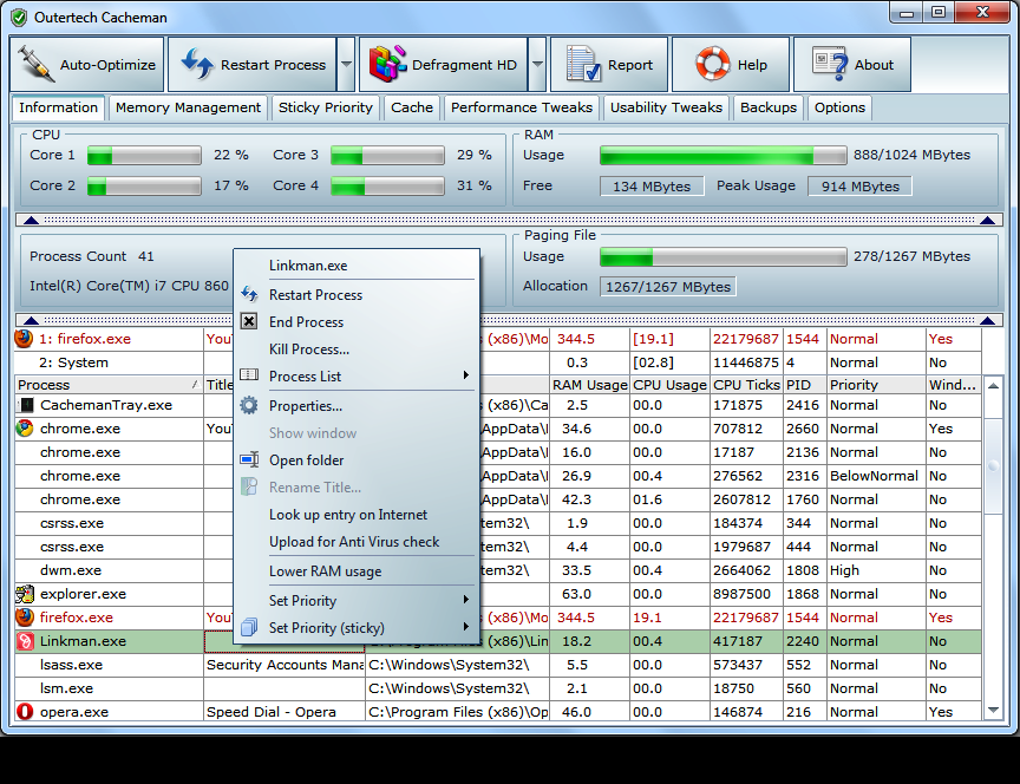The image size is (1020, 784).
Task: Sort by the RAM Usage column header
Action: [x=589, y=385]
